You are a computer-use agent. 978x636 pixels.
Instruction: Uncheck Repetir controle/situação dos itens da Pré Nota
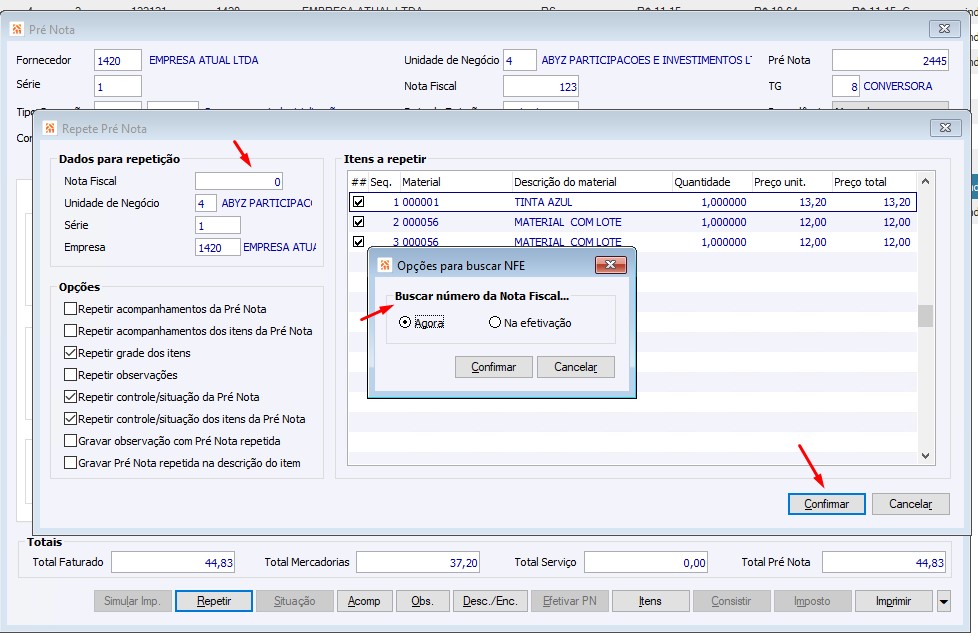(70, 418)
